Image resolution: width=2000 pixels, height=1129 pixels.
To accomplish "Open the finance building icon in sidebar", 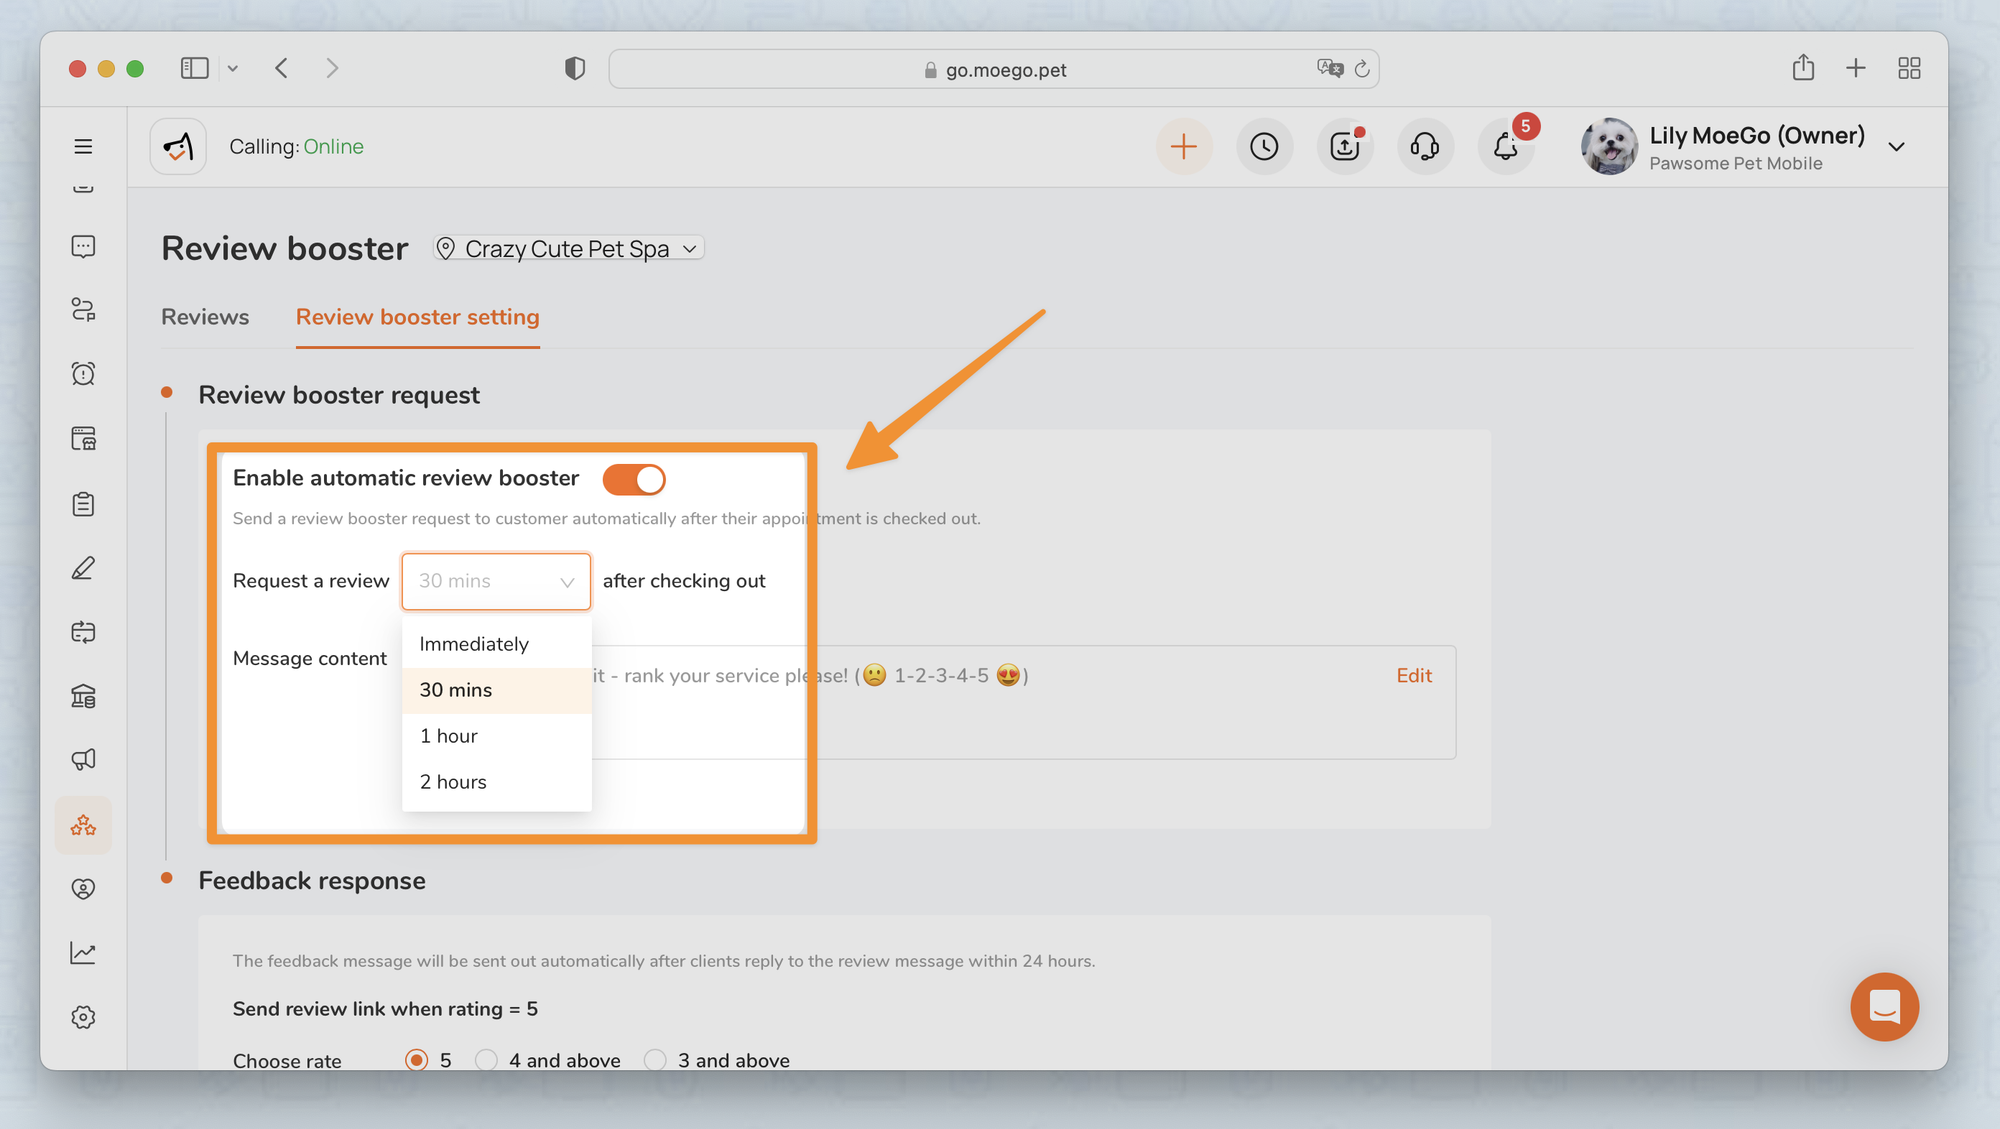I will point(83,696).
